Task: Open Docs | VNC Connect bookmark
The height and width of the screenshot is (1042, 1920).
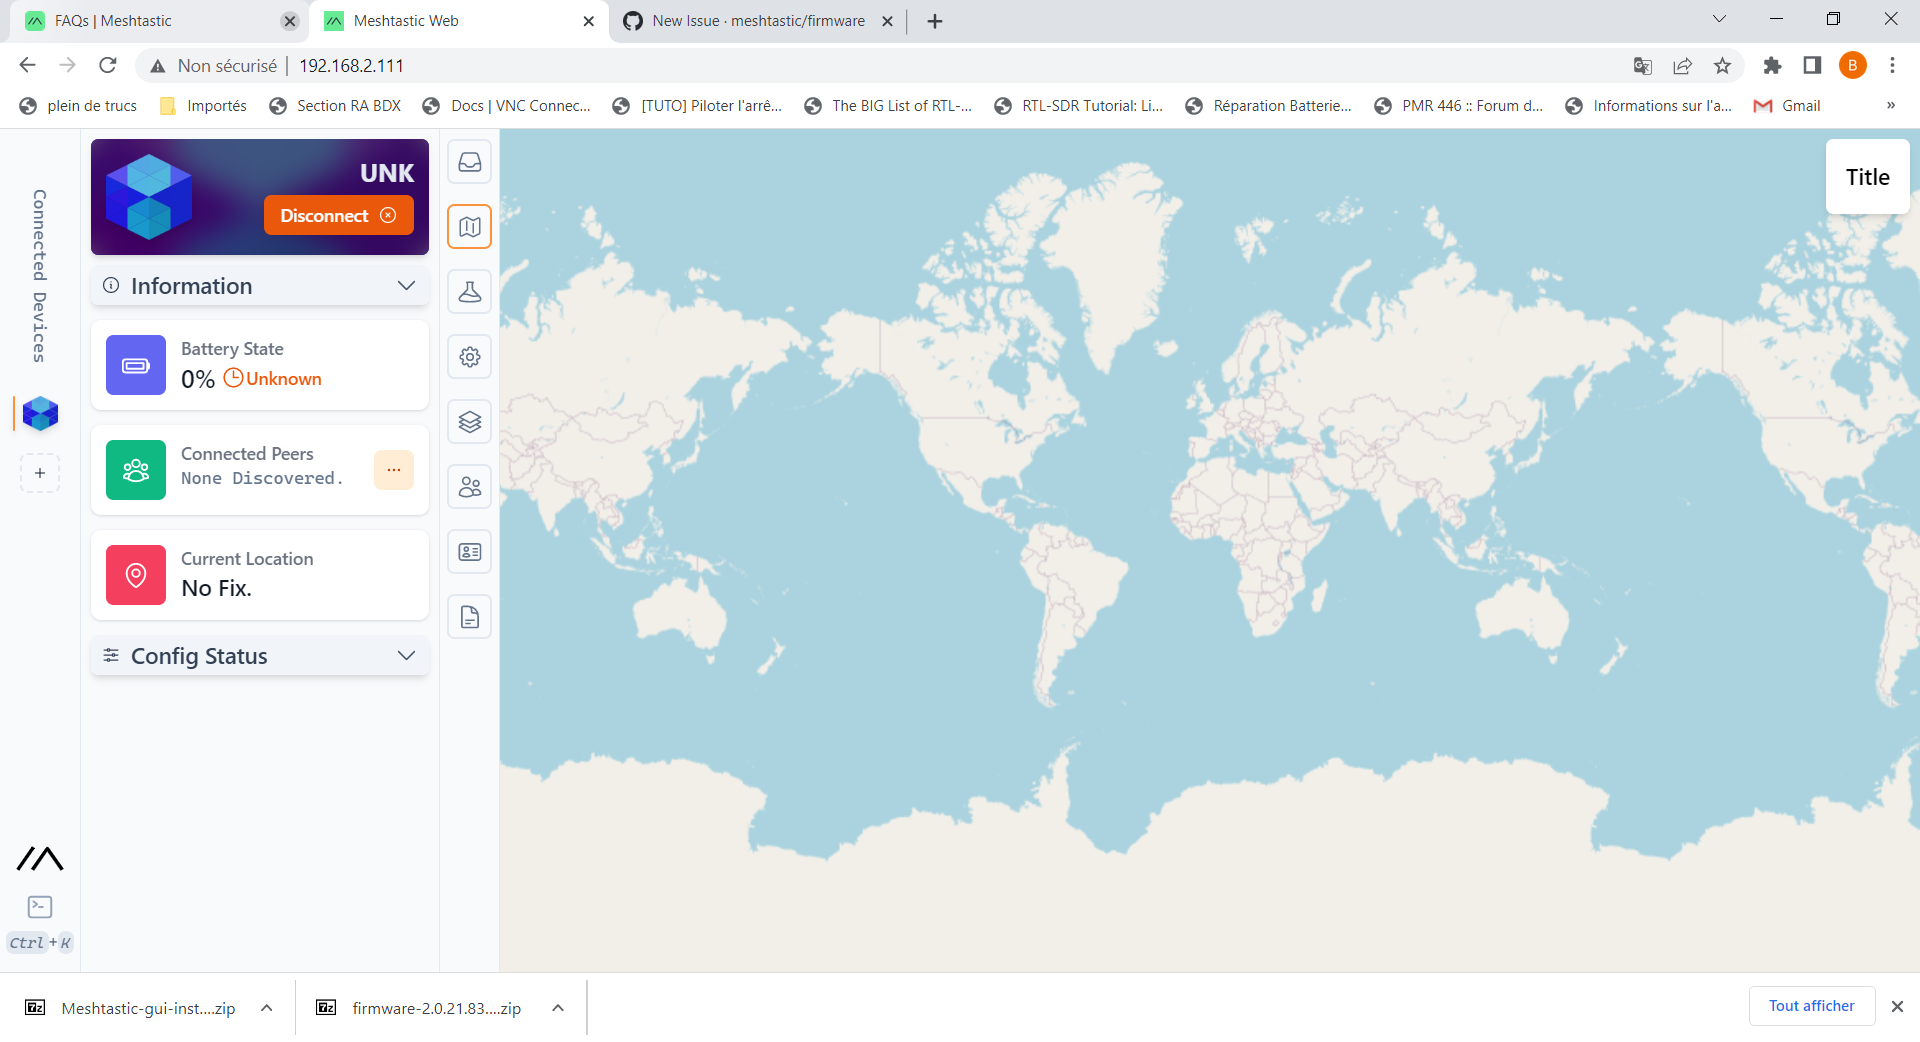Action: 507,106
